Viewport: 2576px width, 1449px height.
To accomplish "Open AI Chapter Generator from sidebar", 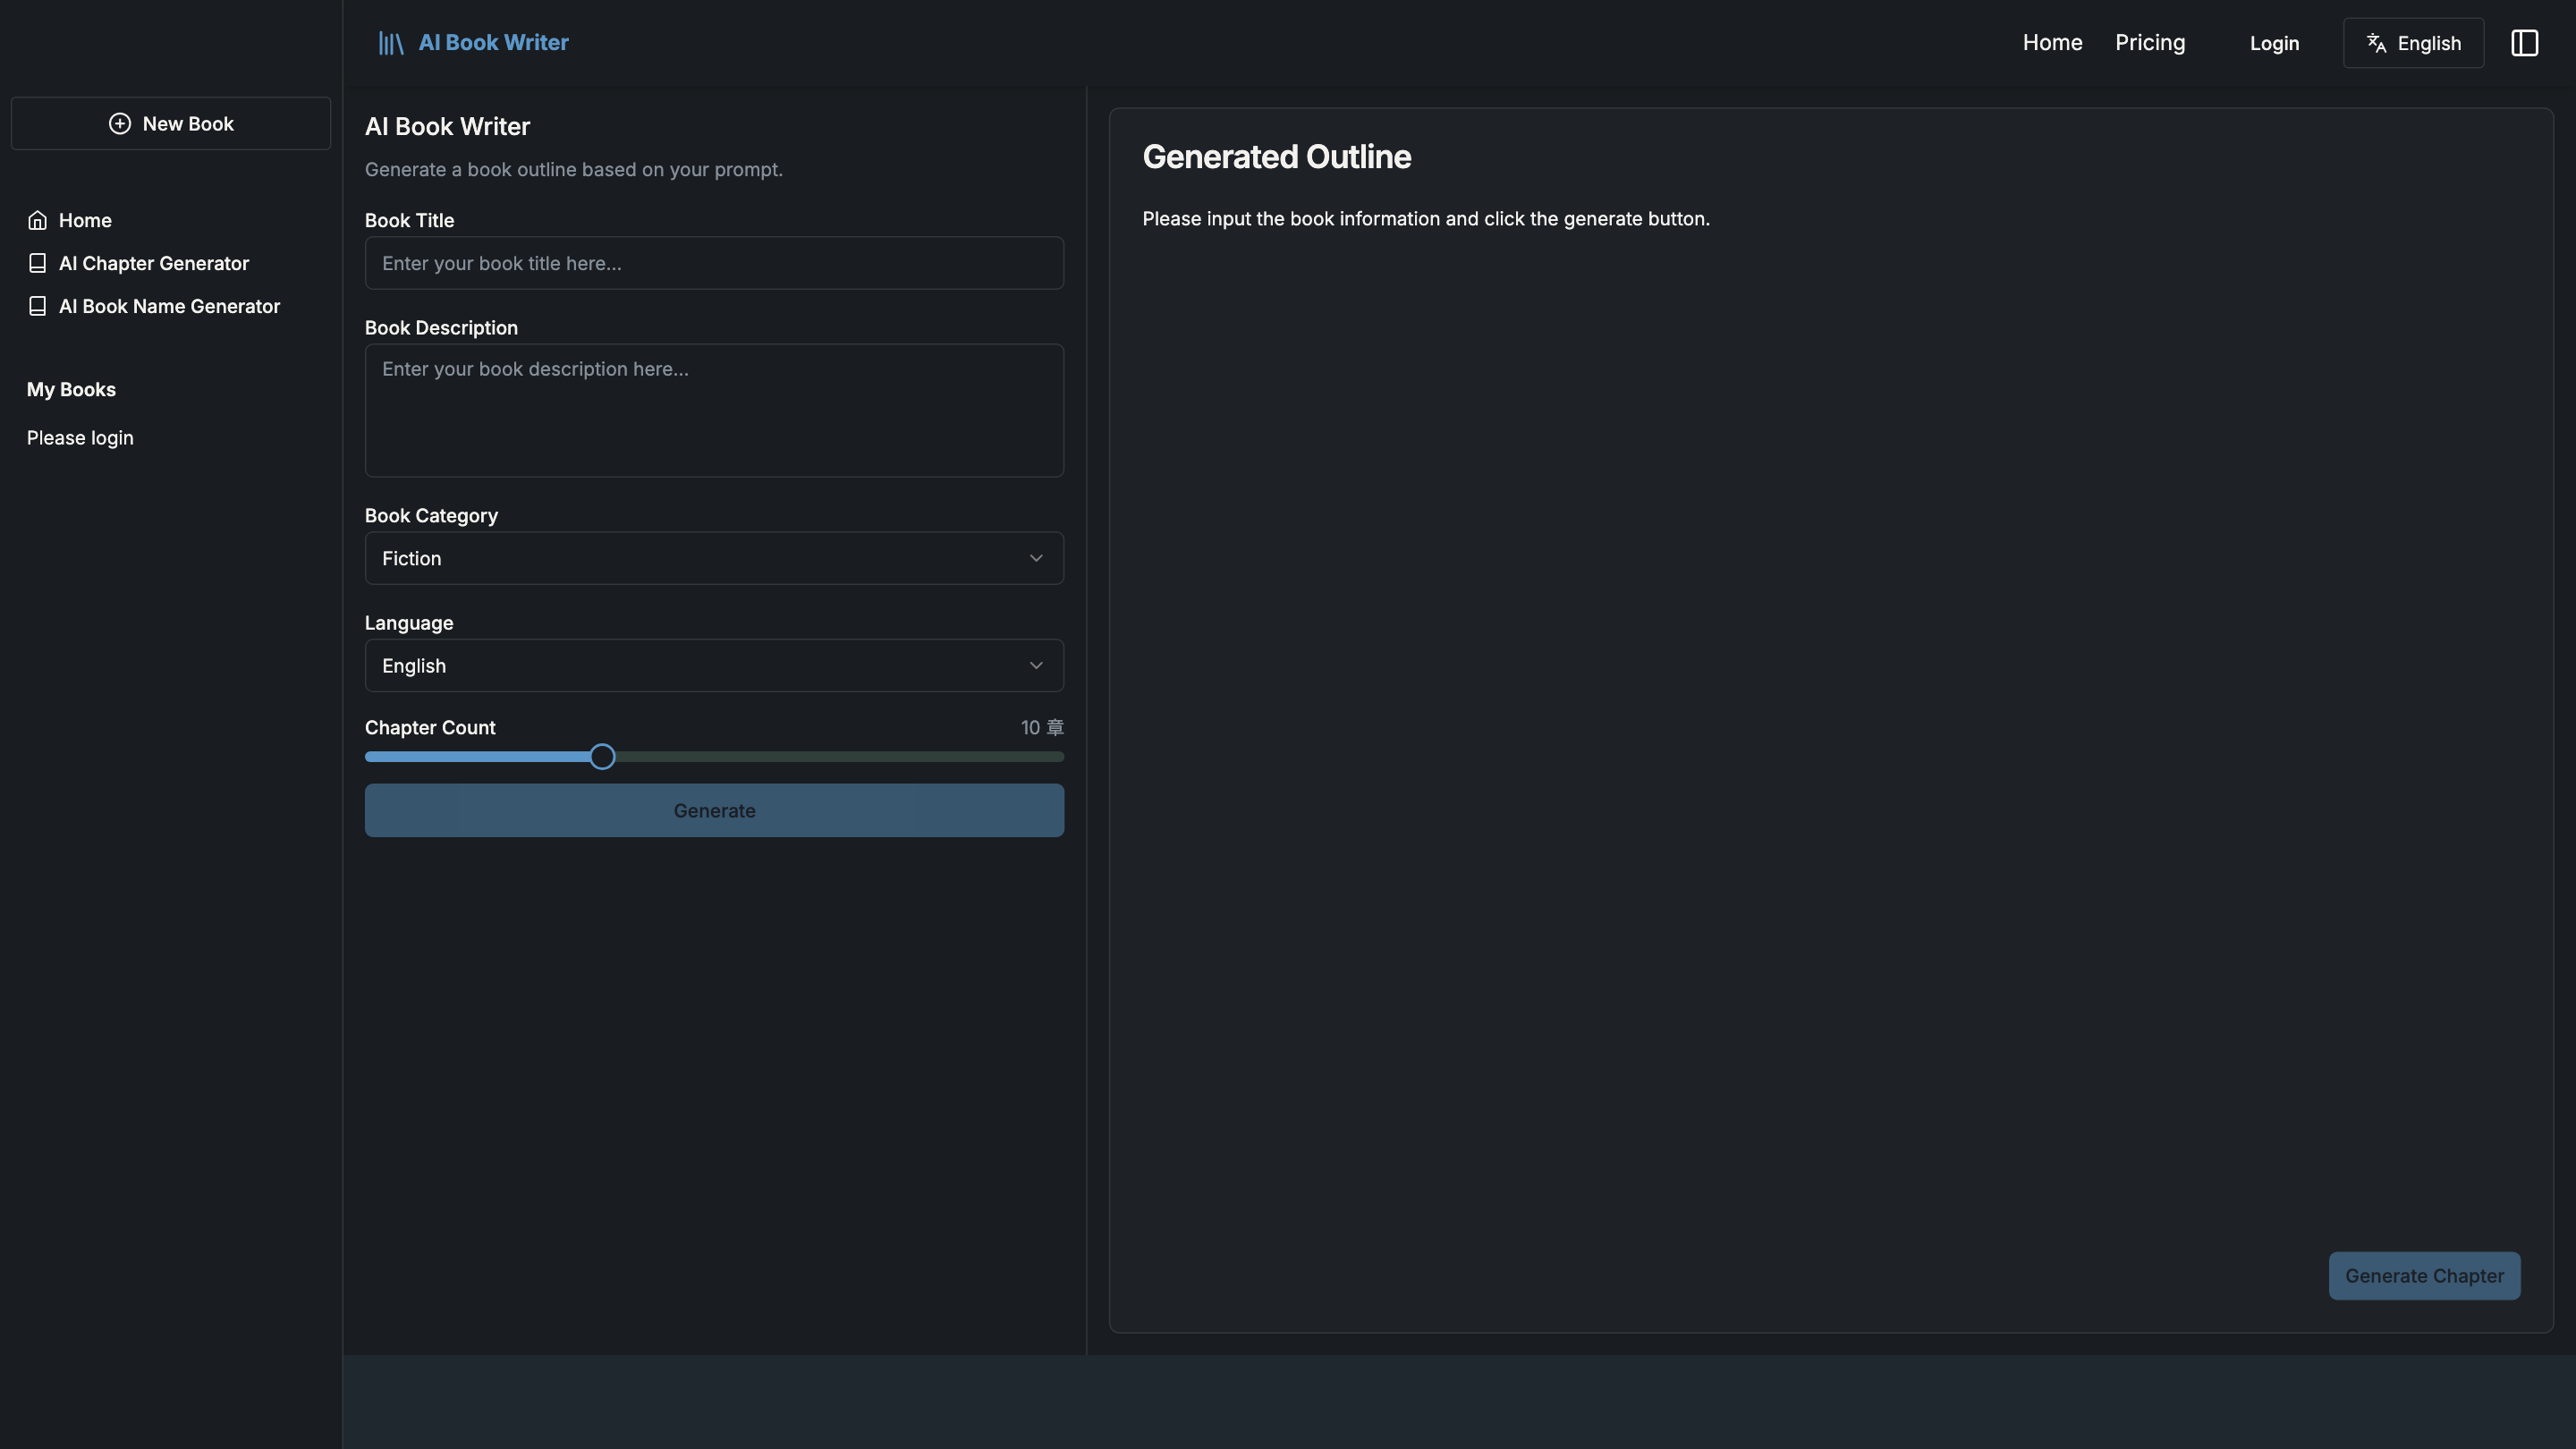I will pyautogui.click(x=153, y=262).
